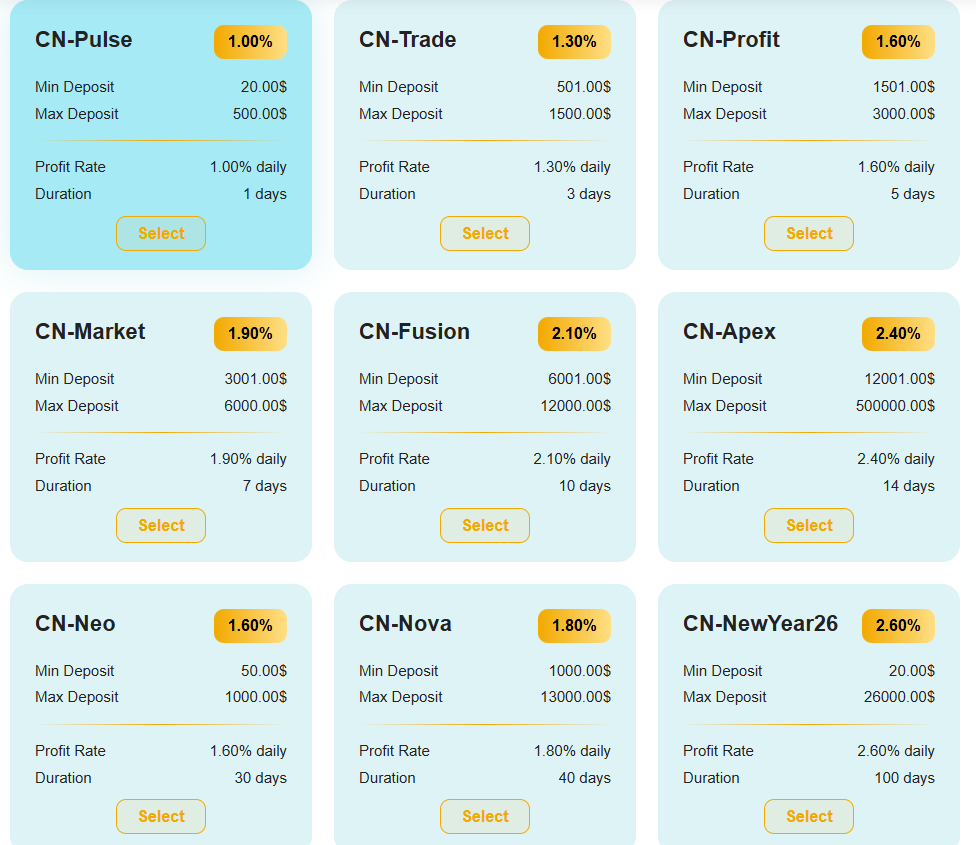Pick the CN-Fusion plan via Select
The image size is (976, 845).
485,525
